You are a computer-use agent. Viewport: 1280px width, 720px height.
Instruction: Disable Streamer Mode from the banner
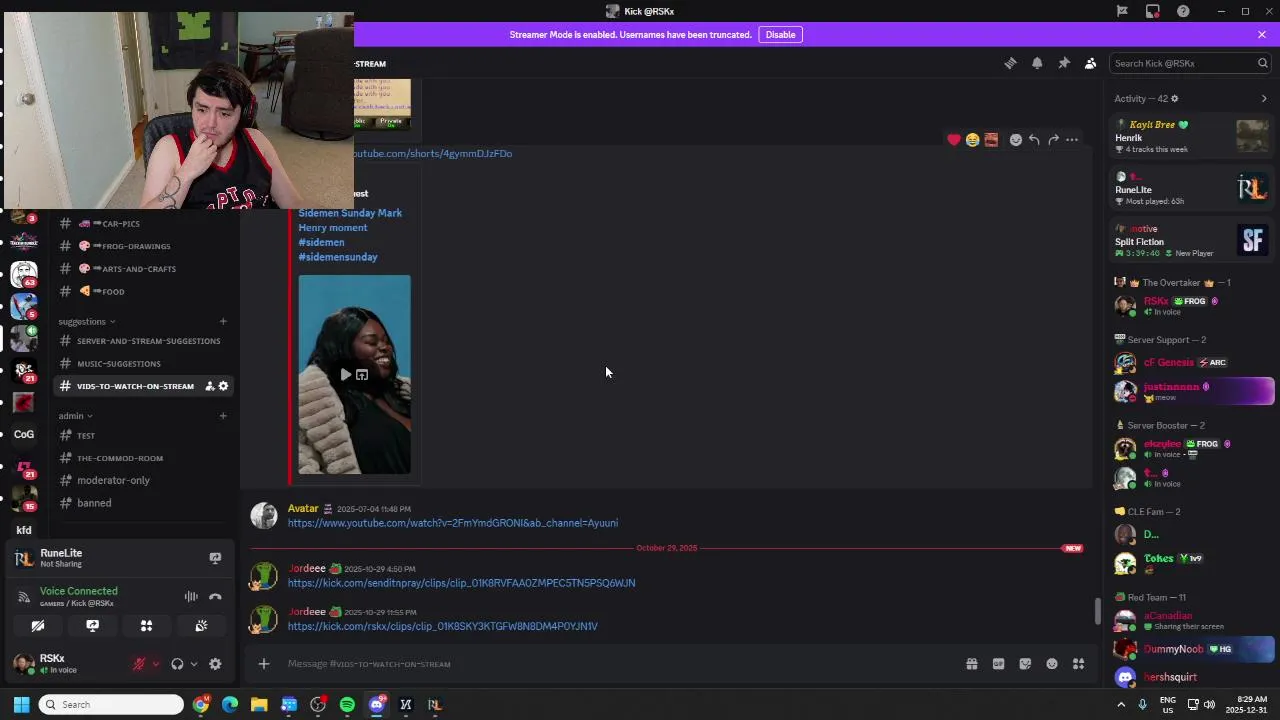(780, 34)
